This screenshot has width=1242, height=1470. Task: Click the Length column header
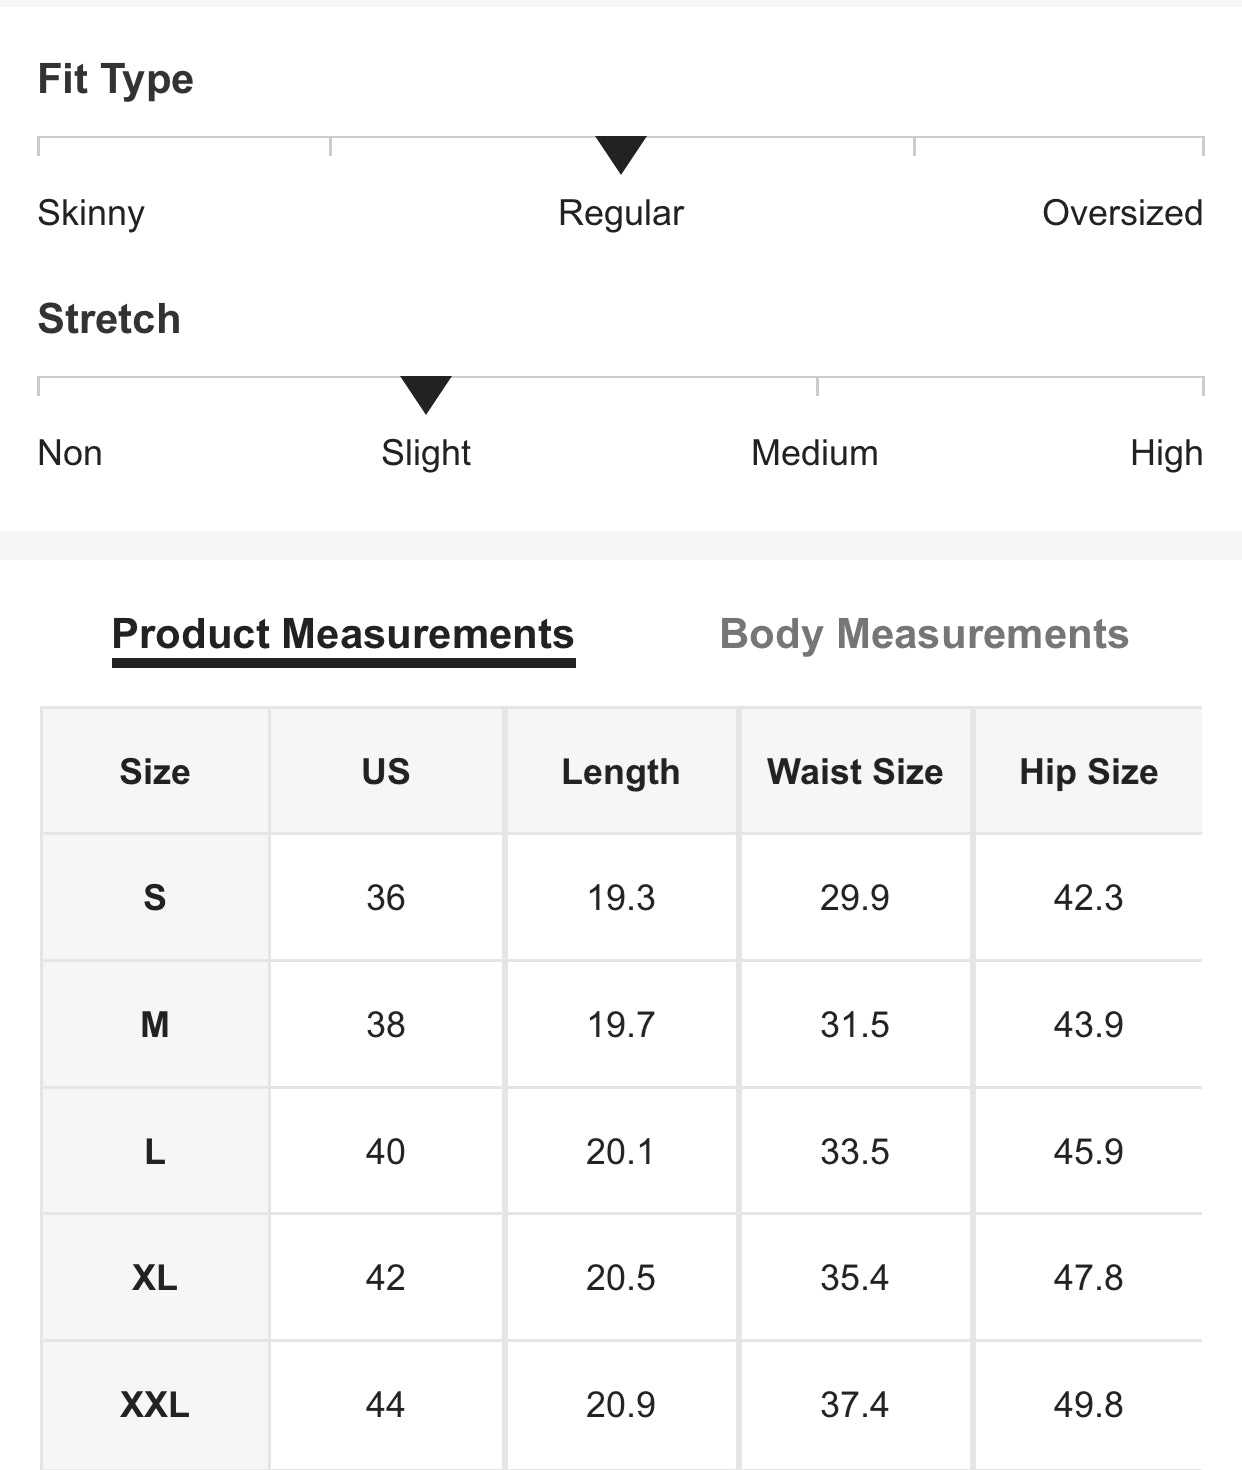click(621, 771)
